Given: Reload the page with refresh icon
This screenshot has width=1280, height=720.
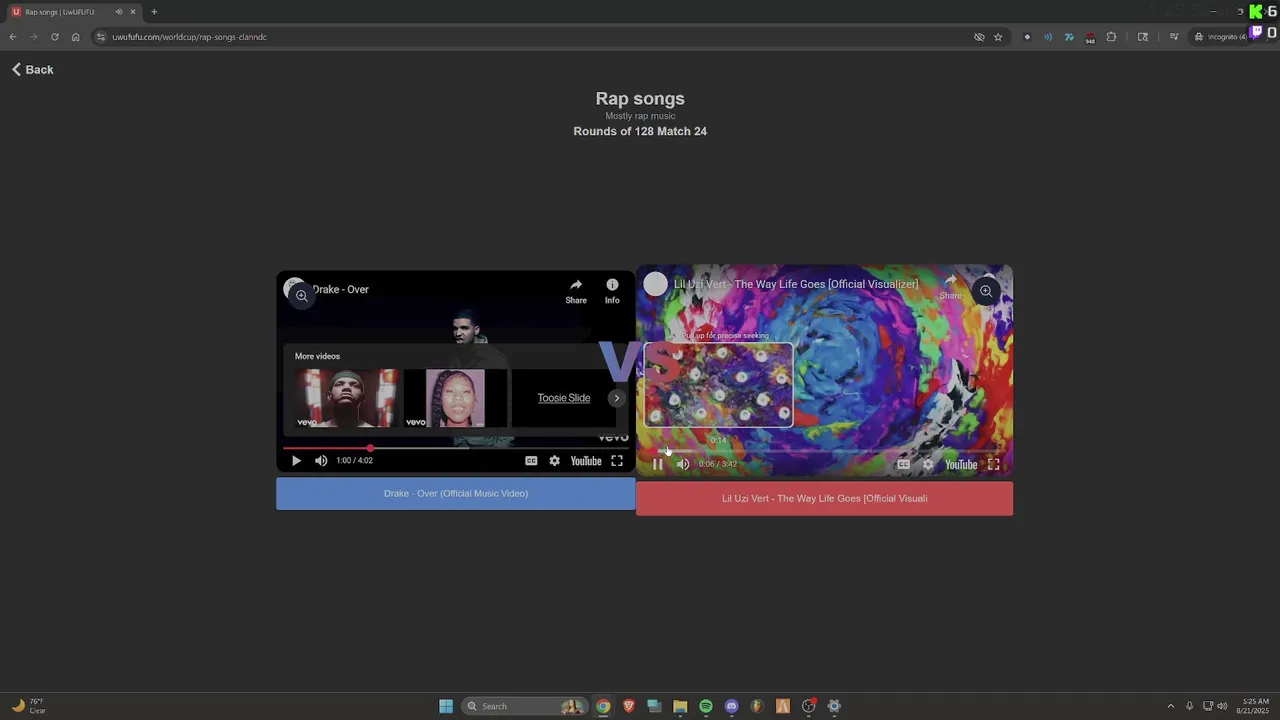Looking at the screenshot, I should (54, 37).
